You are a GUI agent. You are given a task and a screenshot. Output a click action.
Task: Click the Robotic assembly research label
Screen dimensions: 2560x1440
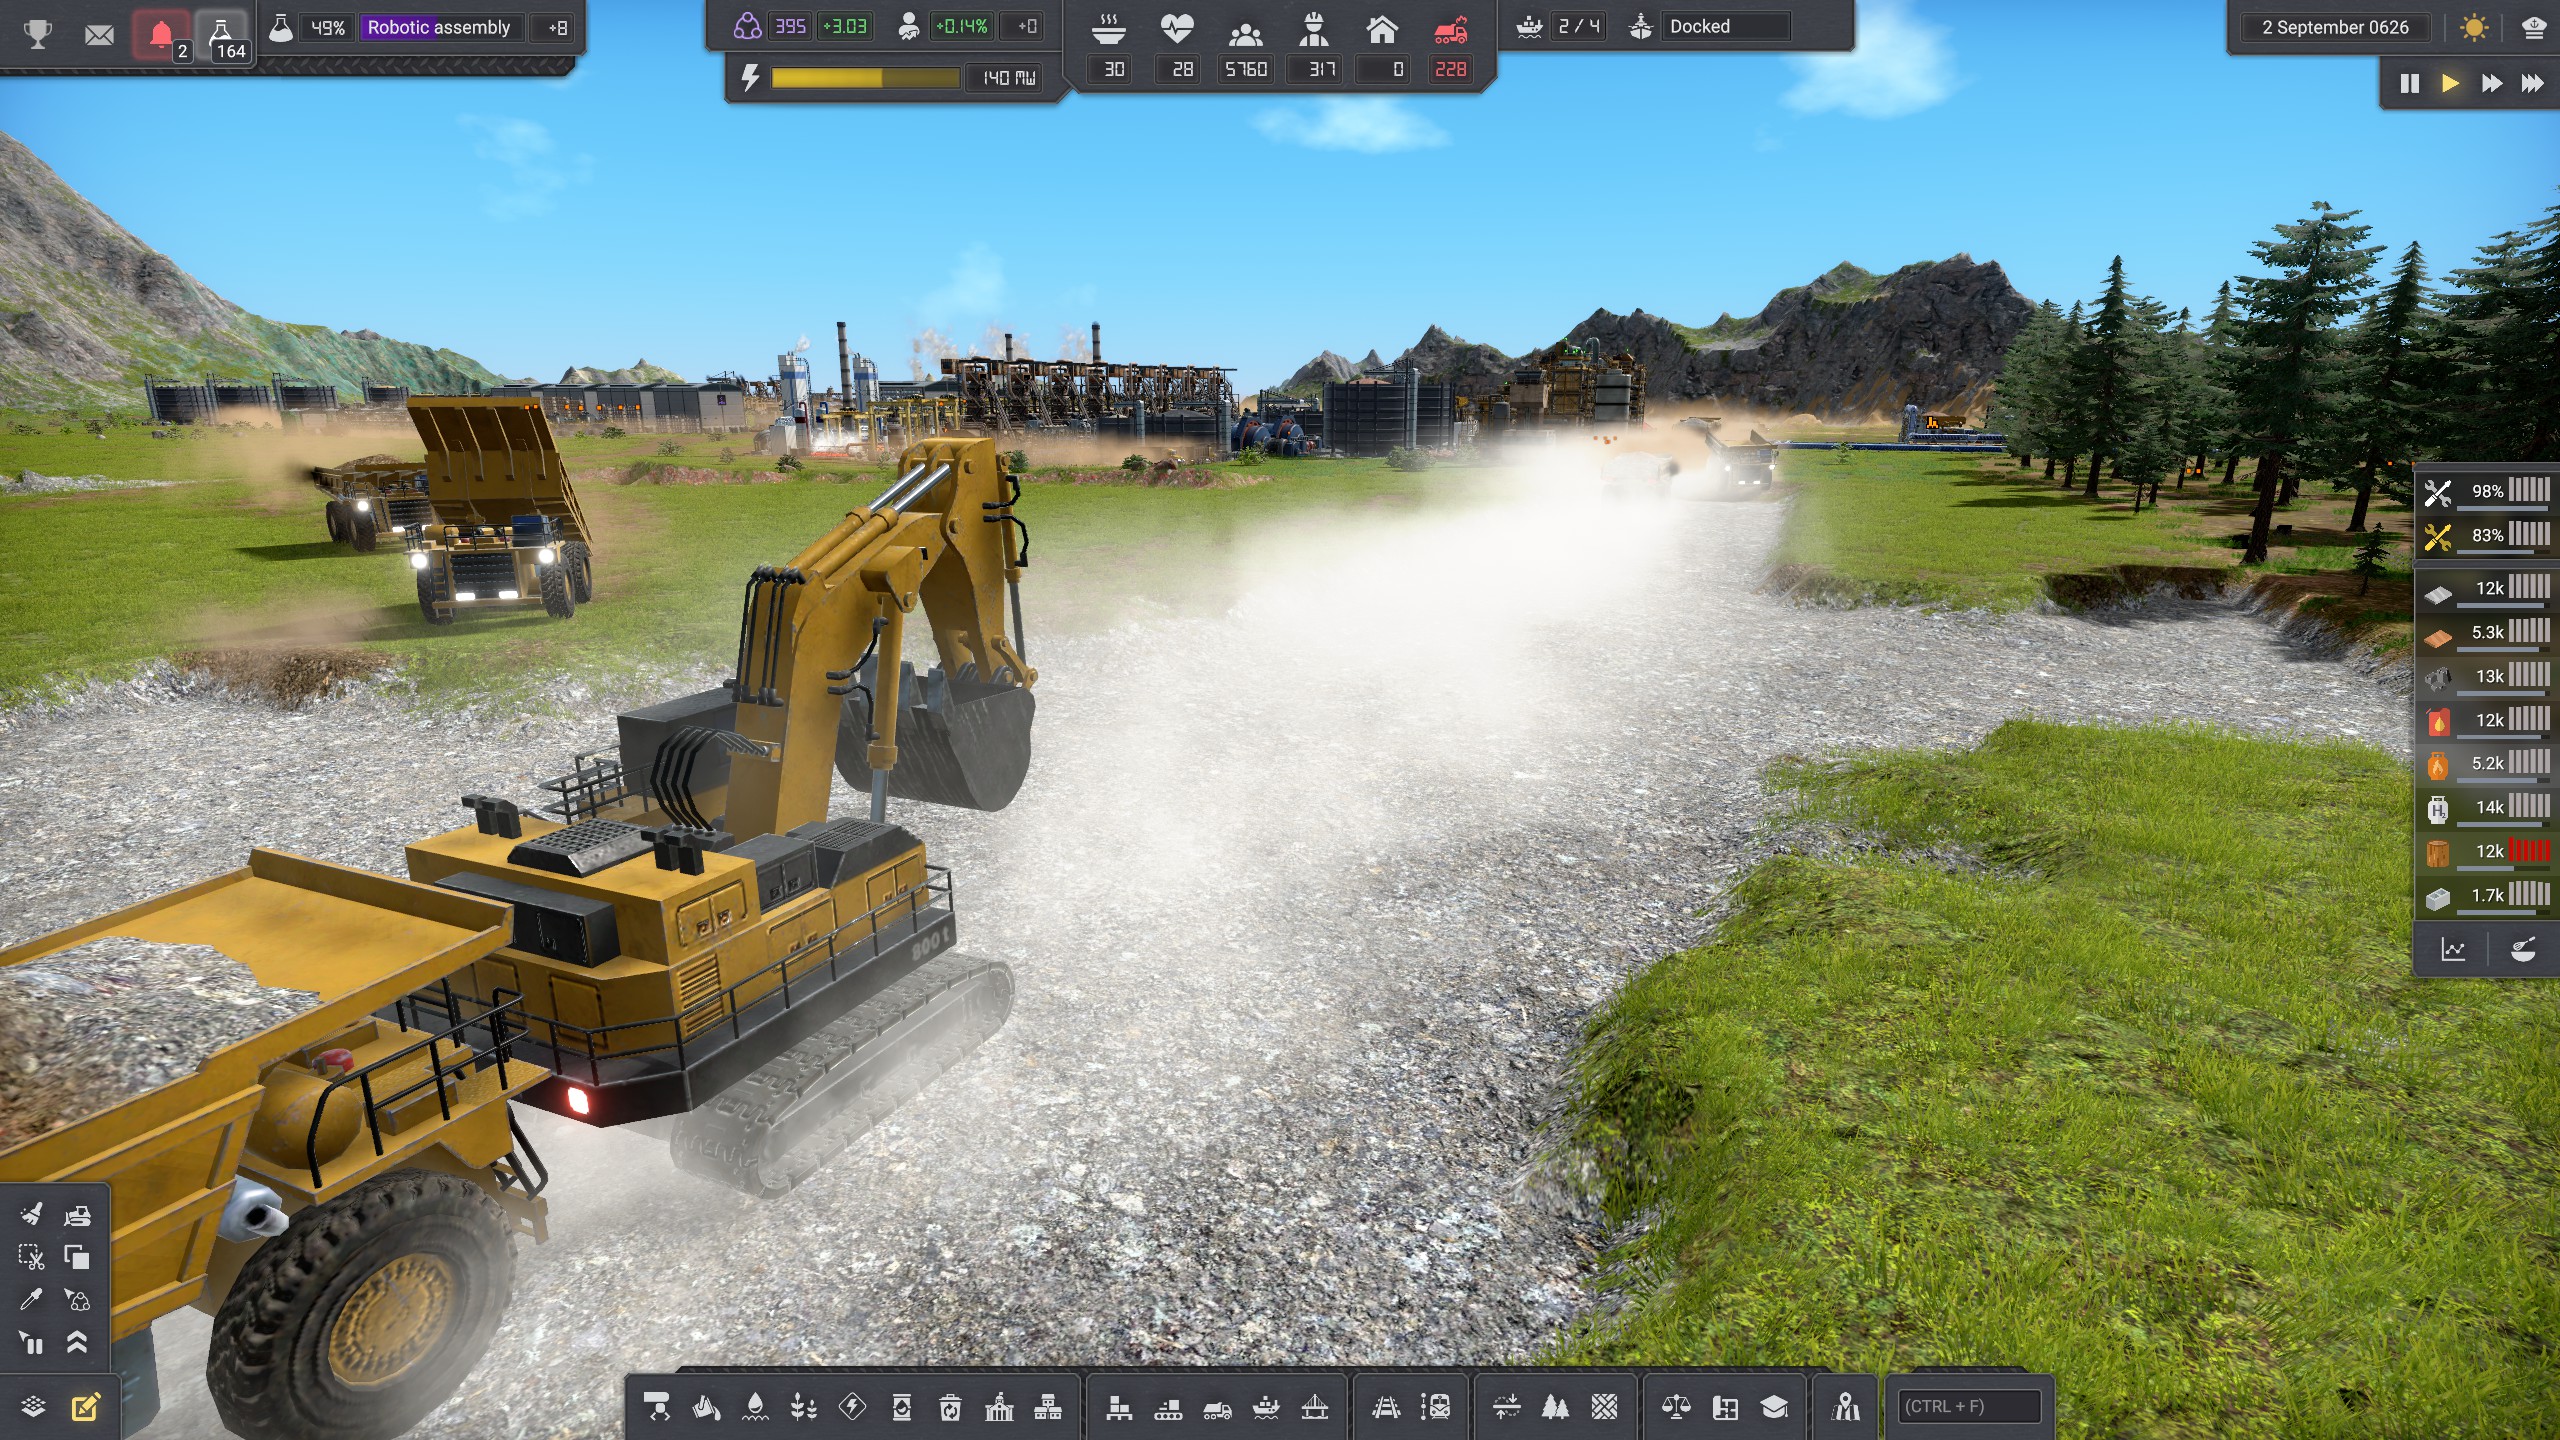pyautogui.click(x=439, y=27)
